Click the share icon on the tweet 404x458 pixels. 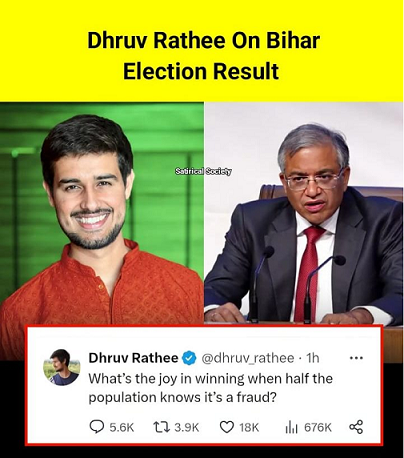click(356, 427)
